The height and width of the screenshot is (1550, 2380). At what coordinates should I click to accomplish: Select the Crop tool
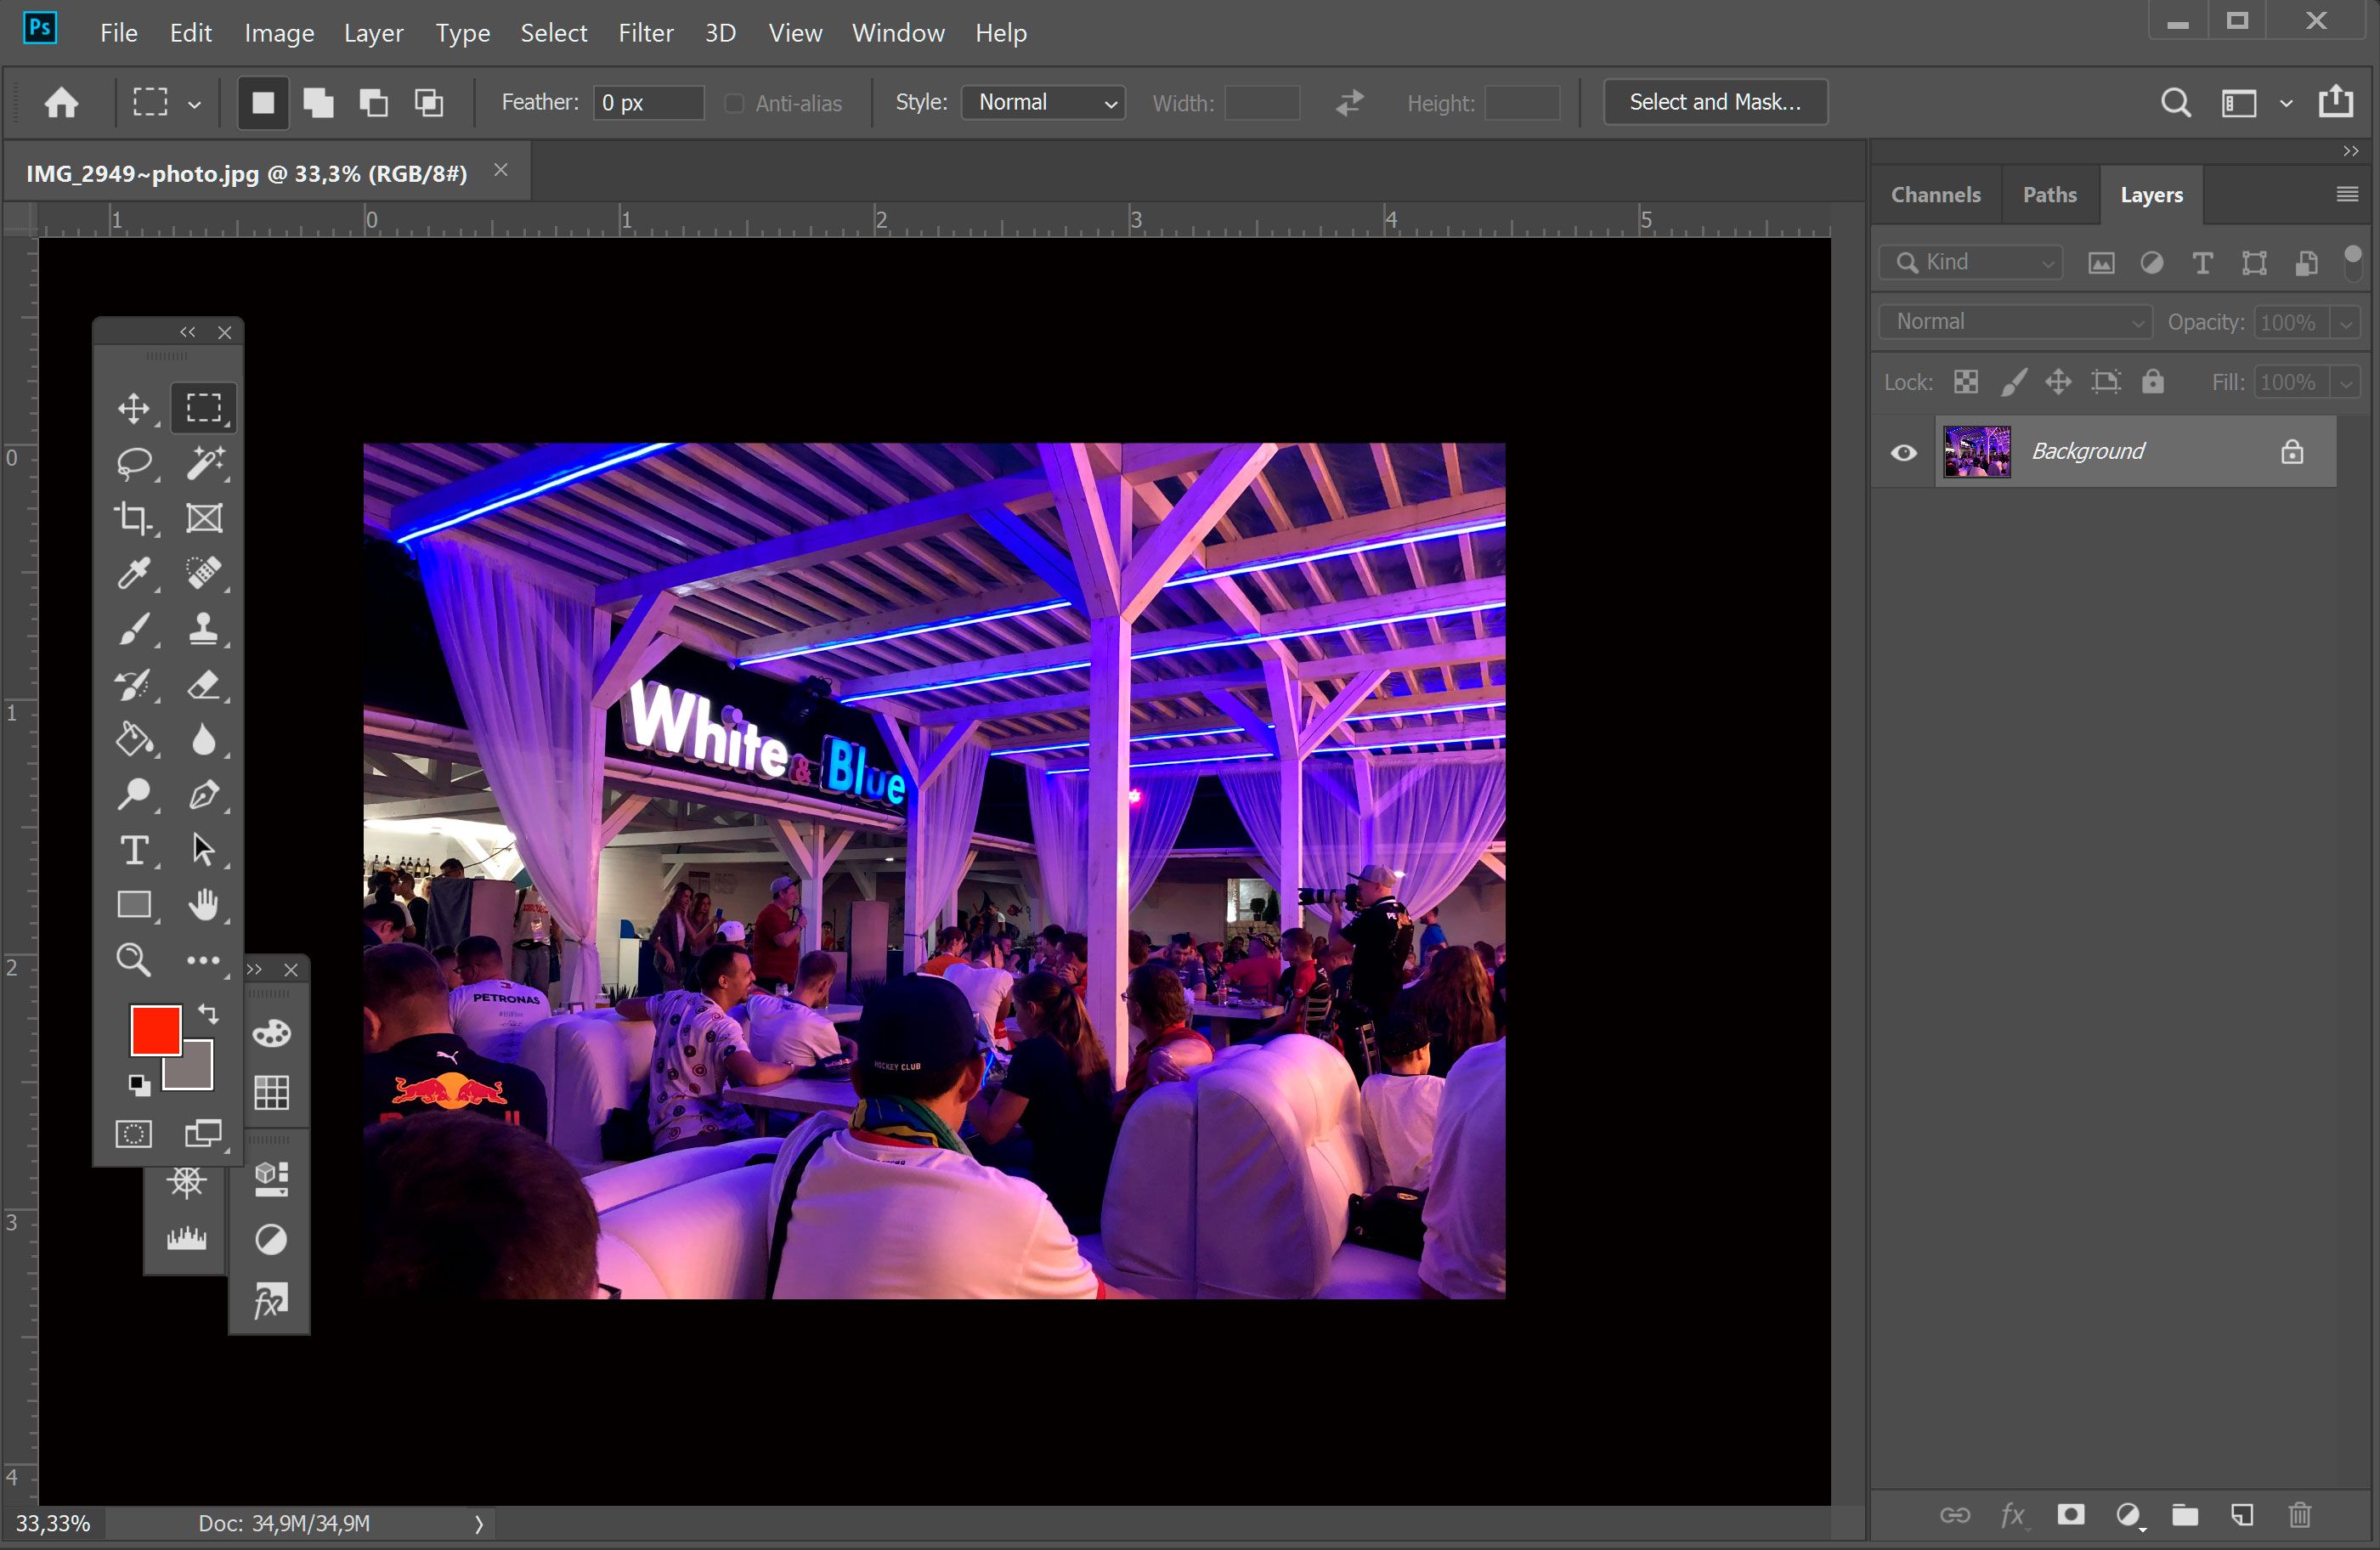pos(135,516)
